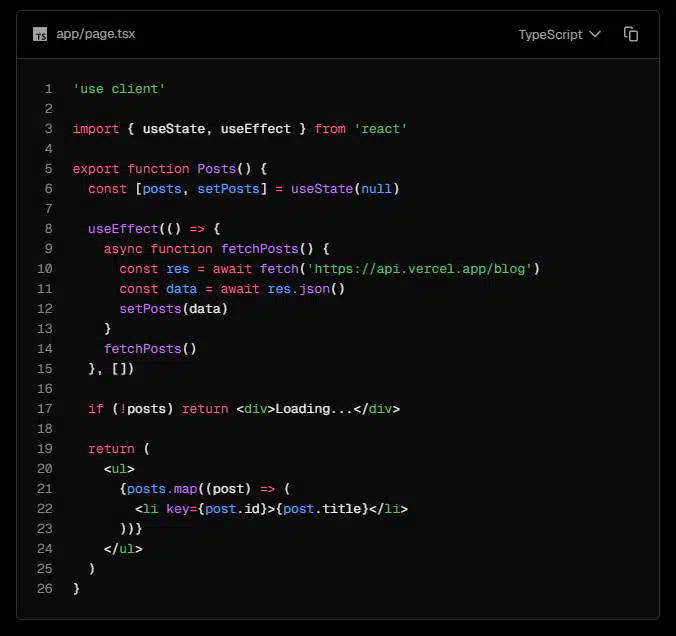Screen dimensions: 676x636
Task: Click the 'react' import string
Action: click(380, 129)
